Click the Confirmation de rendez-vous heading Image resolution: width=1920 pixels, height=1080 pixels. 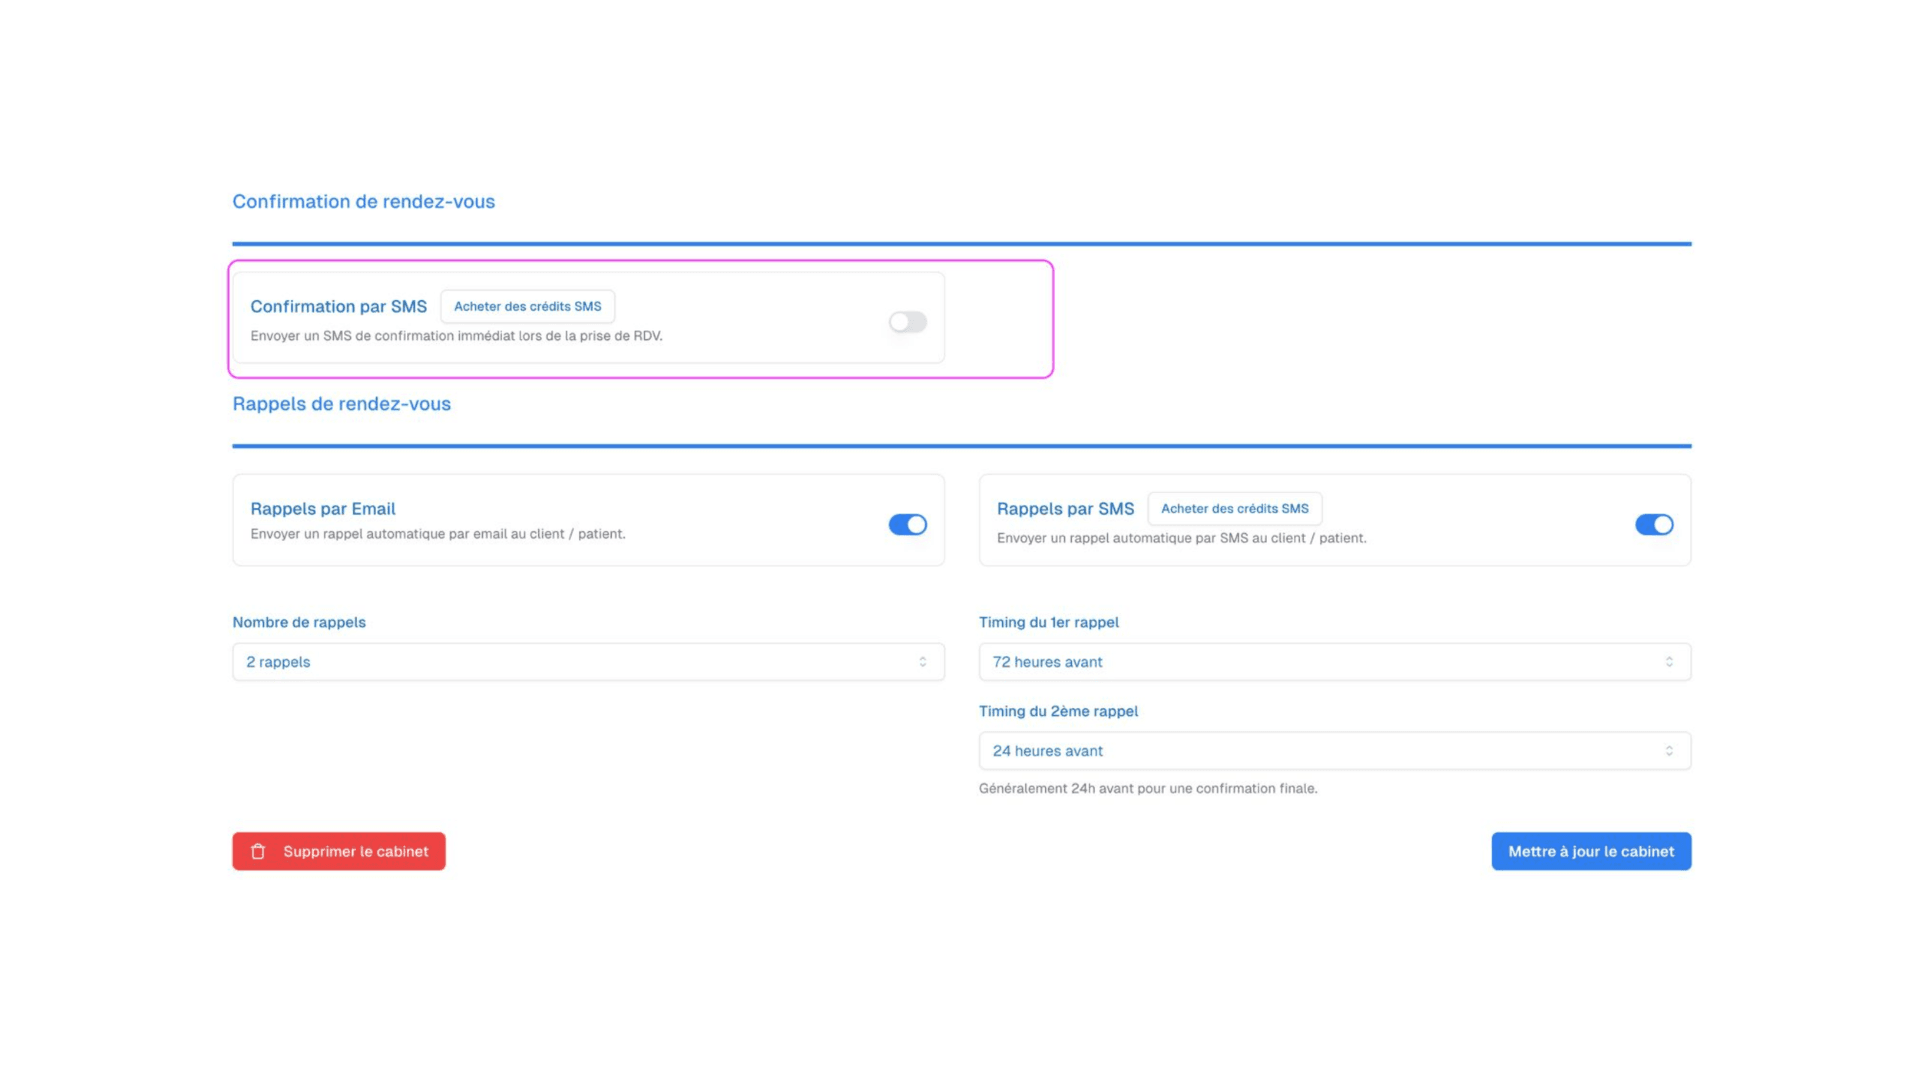coord(364,201)
